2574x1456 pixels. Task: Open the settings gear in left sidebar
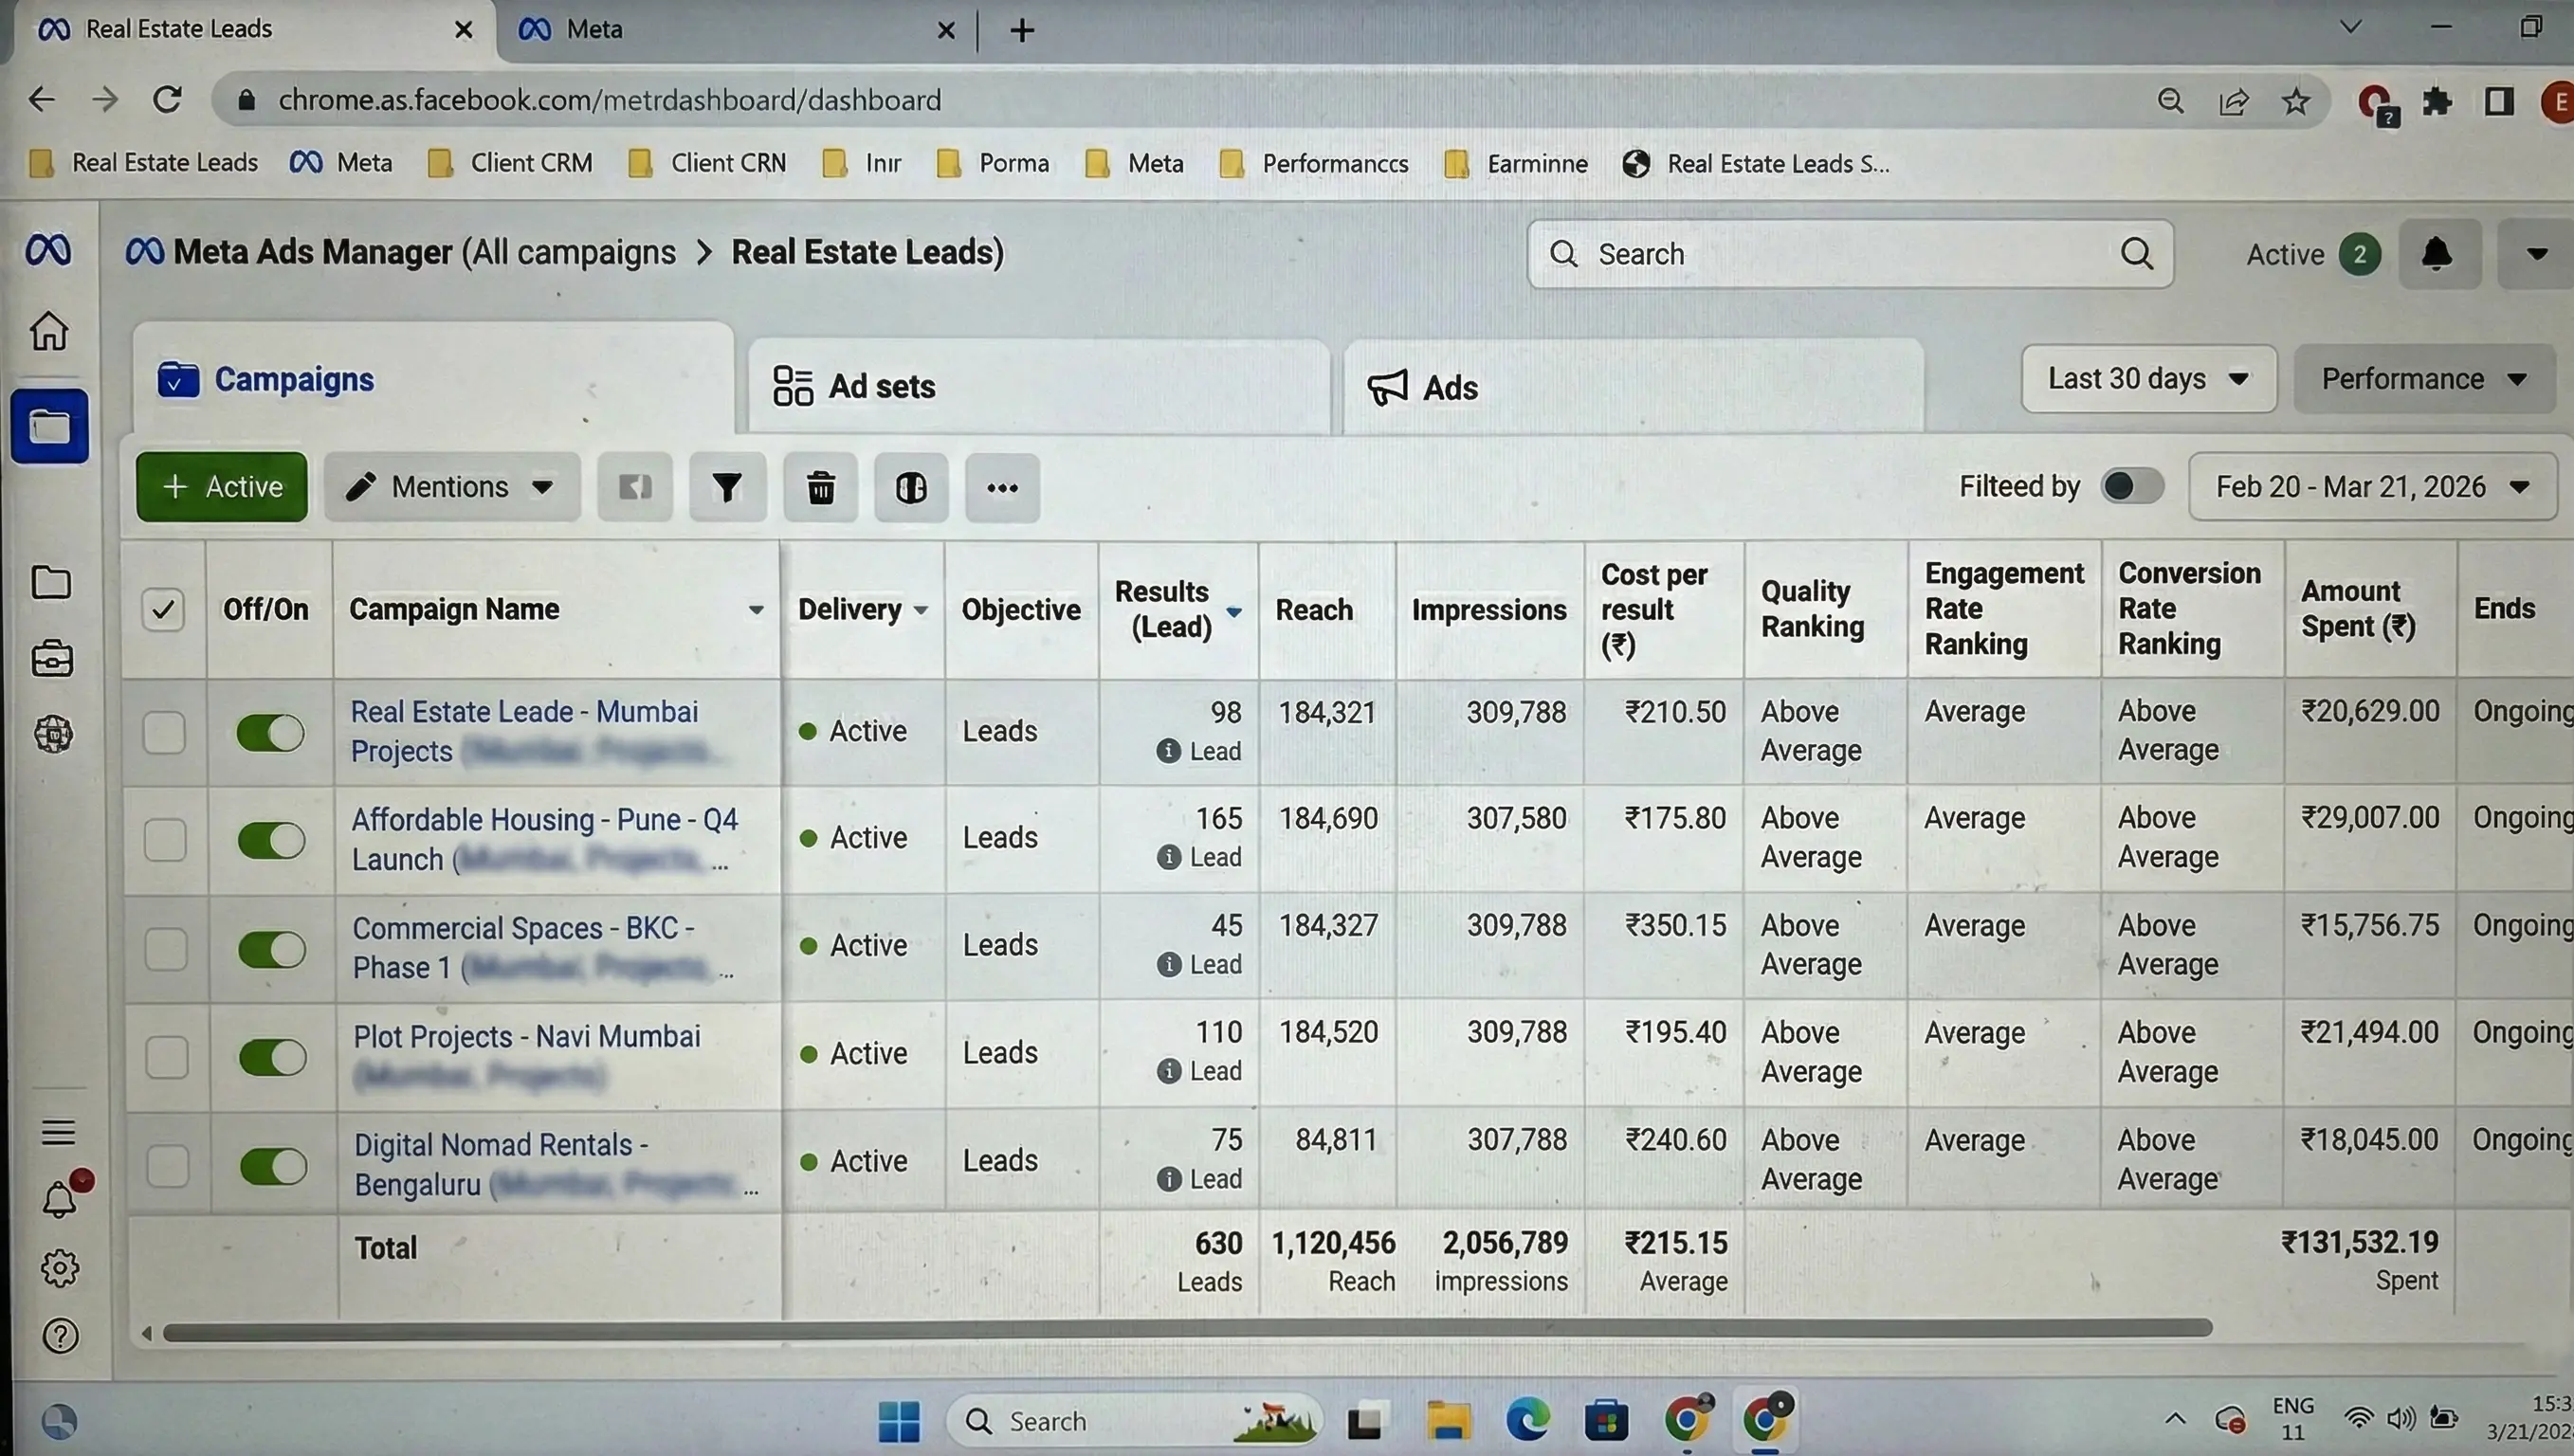(x=60, y=1268)
